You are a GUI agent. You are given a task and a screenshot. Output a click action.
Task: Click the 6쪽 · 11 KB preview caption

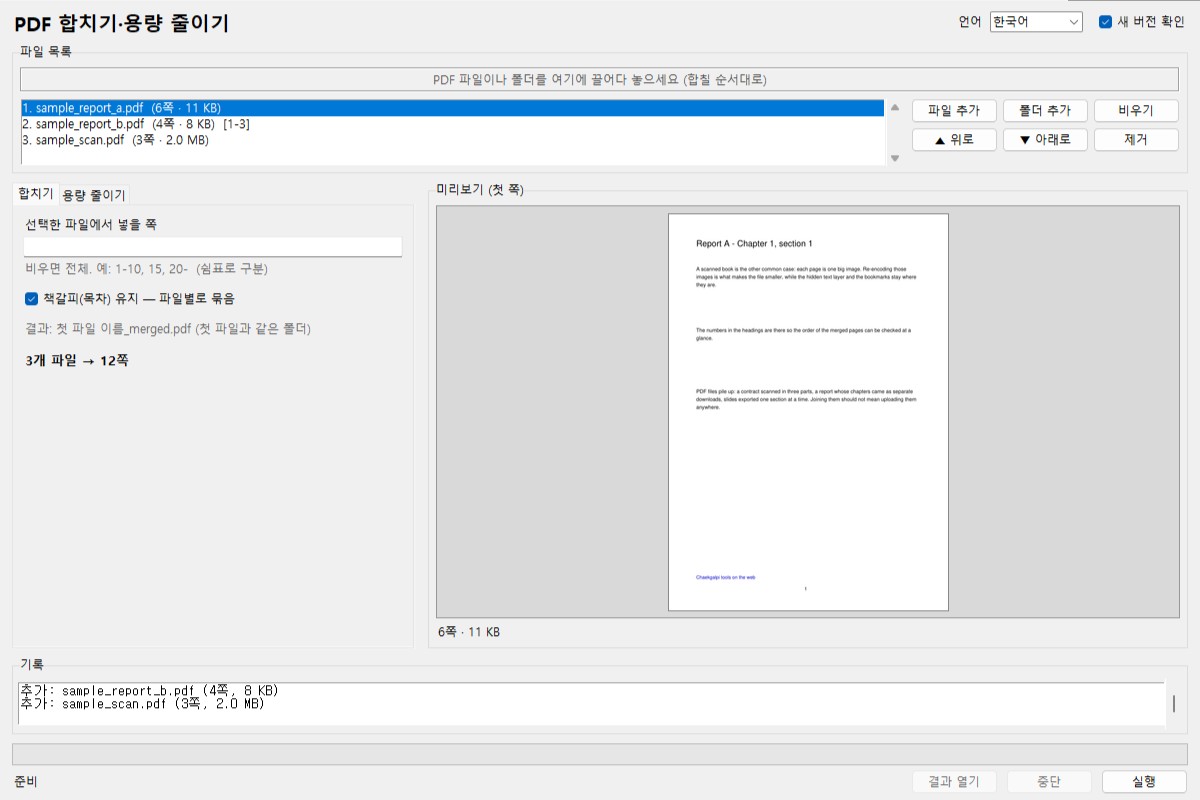point(469,632)
